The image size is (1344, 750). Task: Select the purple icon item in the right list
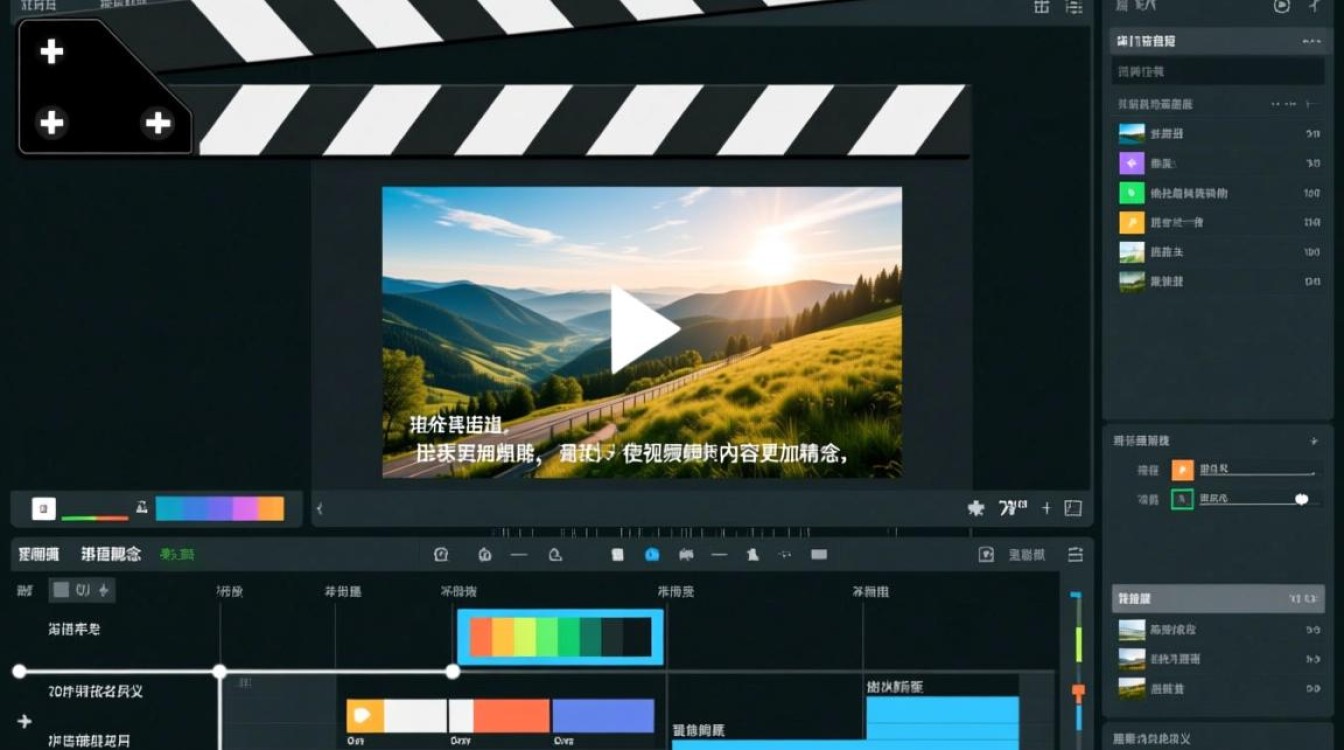pos(1131,163)
